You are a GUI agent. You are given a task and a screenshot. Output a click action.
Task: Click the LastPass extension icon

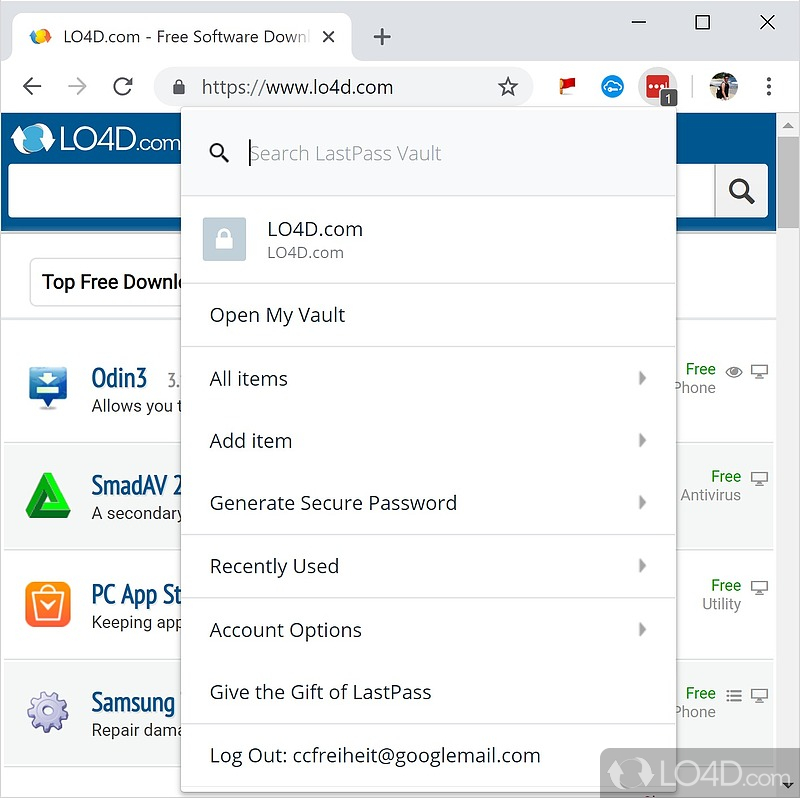click(x=658, y=87)
